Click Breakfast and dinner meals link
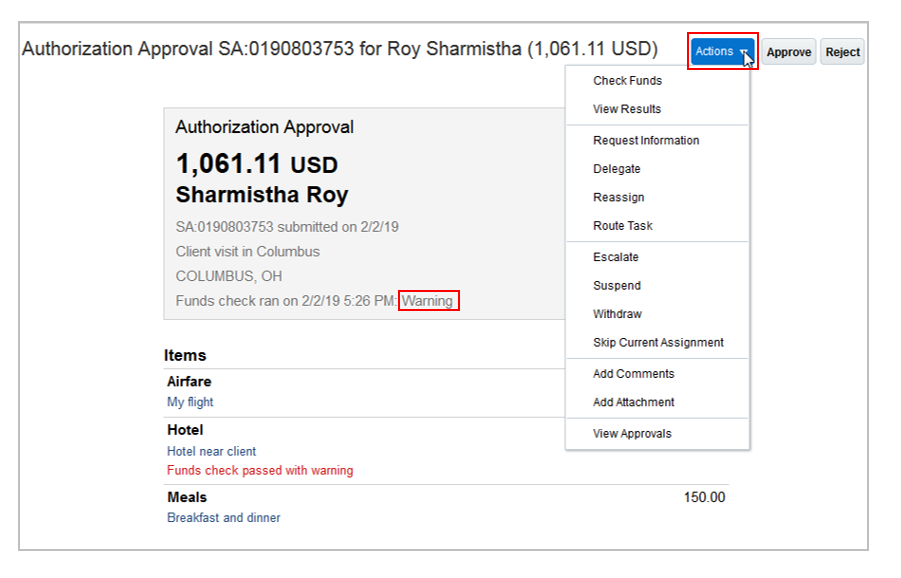The width and height of the screenshot is (901, 578). tap(224, 518)
